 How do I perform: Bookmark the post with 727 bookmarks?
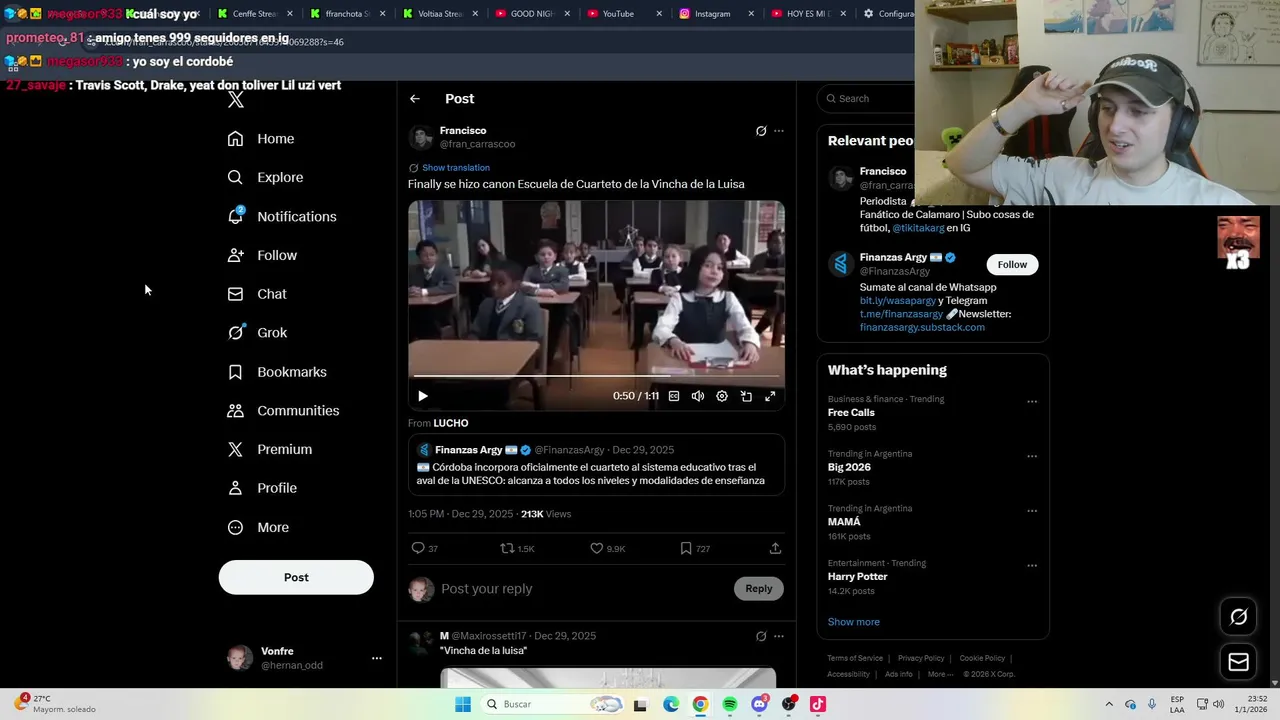pyautogui.click(x=686, y=548)
